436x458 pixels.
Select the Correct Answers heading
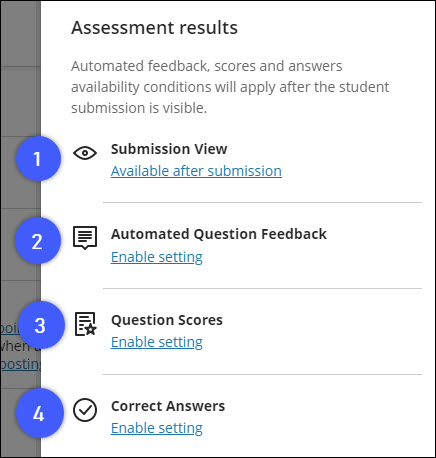168,406
